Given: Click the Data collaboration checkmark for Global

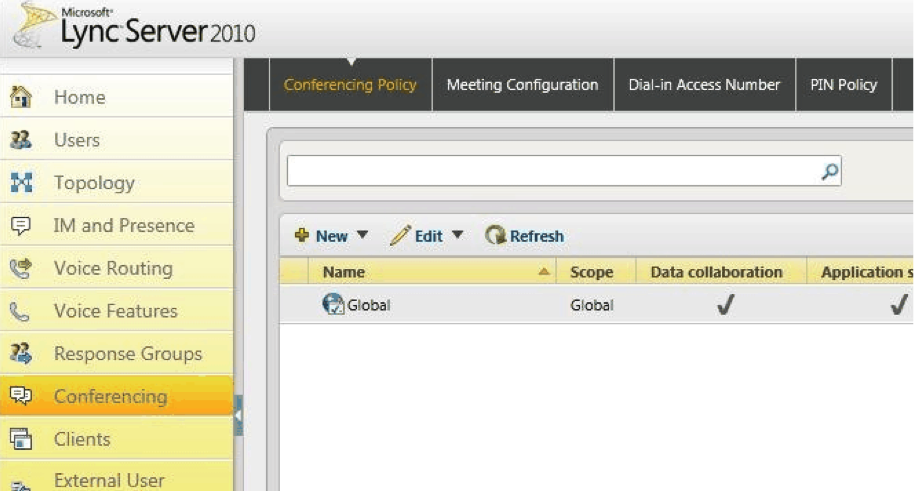Looking at the screenshot, I should pos(726,306).
